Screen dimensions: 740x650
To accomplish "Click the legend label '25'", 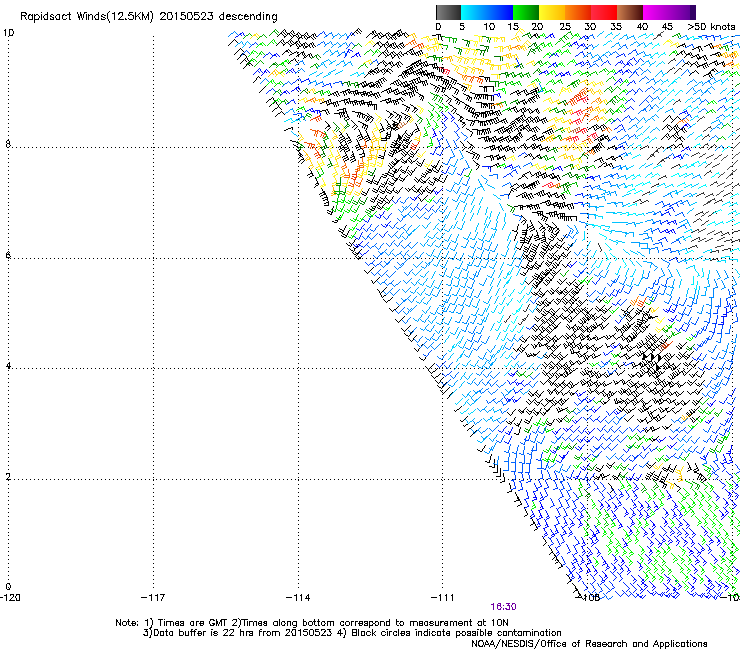I will tap(565, 27).
